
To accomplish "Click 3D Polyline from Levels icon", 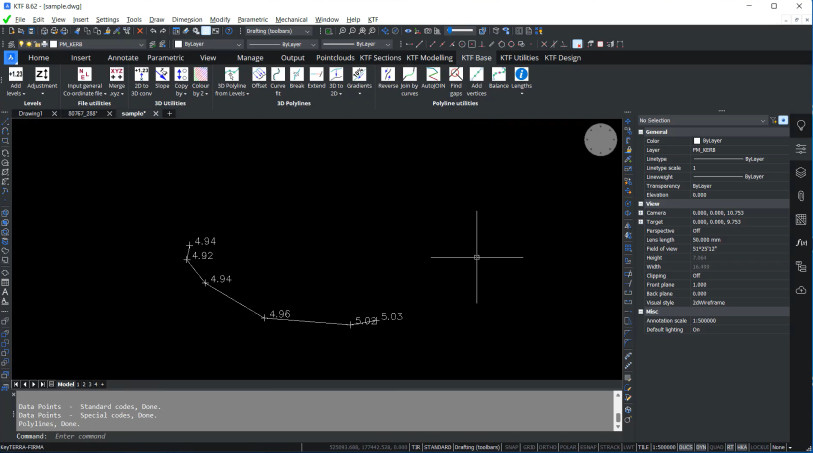I will pos(232,74).
